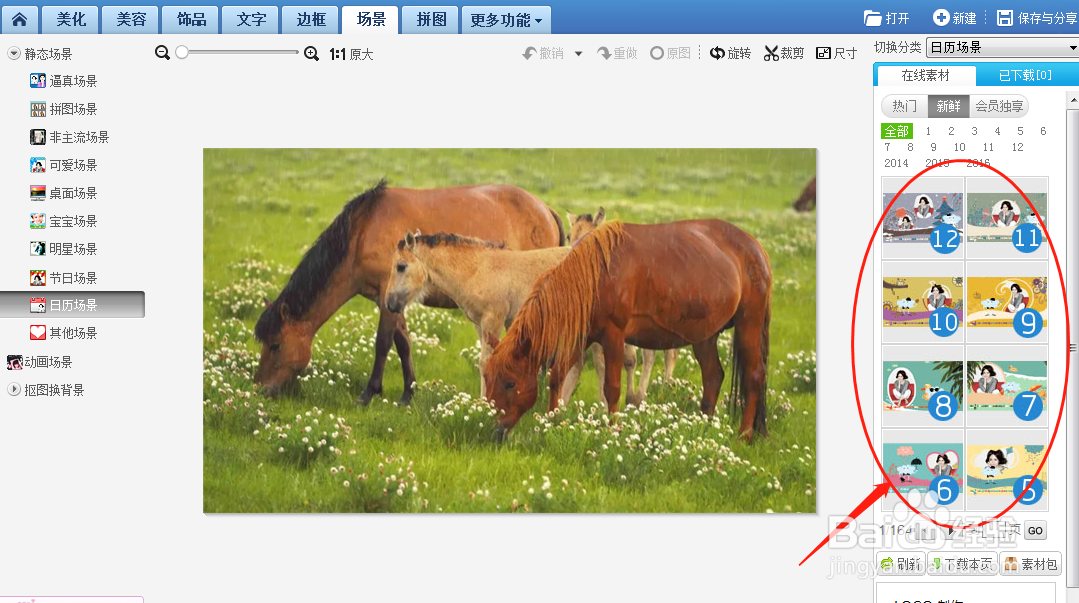Select the 会员独享 filter

[999, 106]
